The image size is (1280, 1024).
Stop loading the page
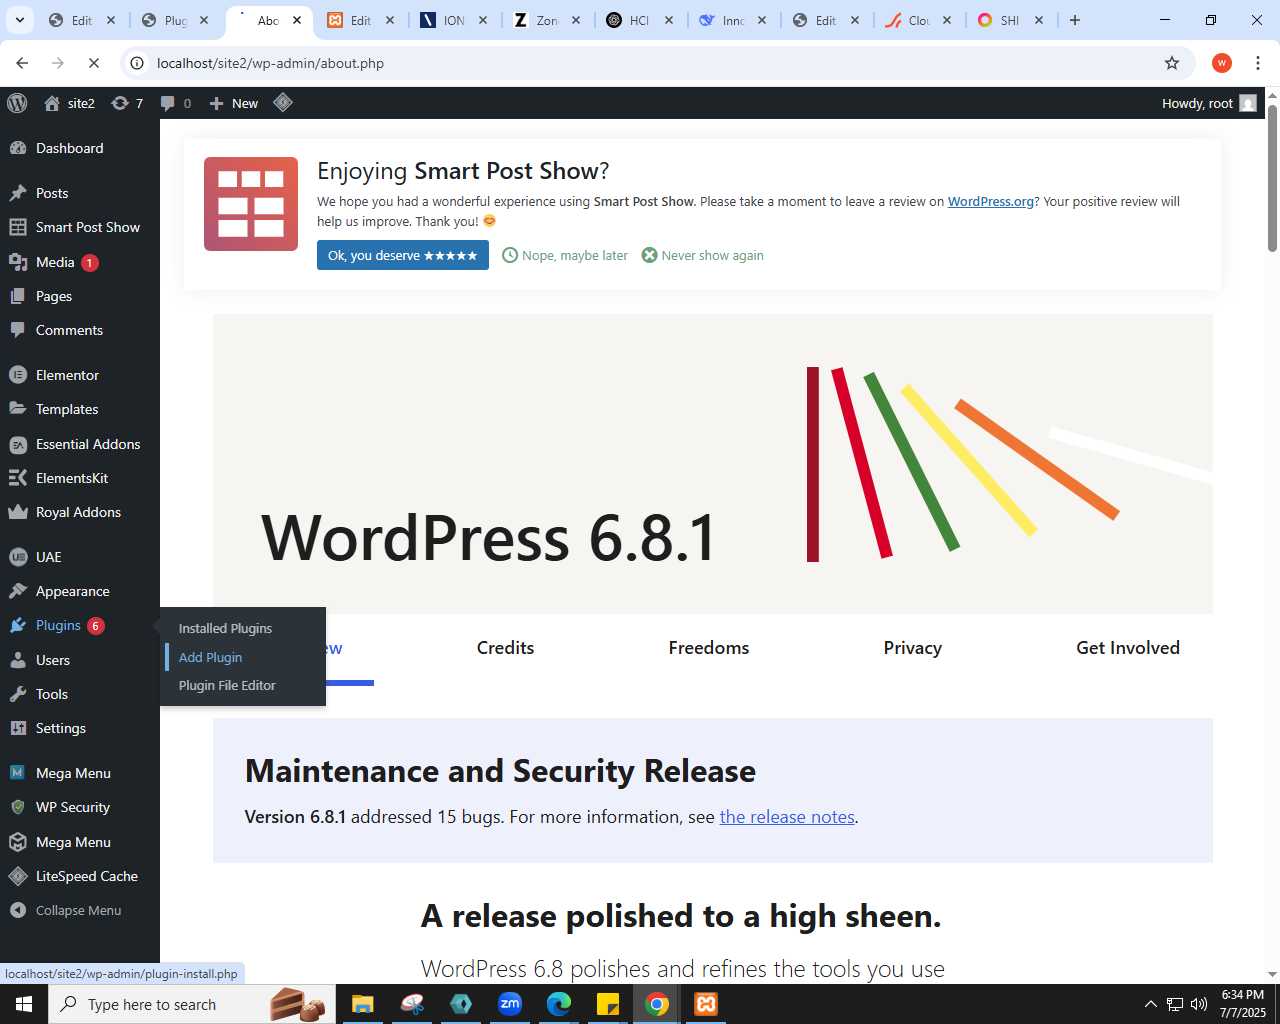[x=93, y=63]
